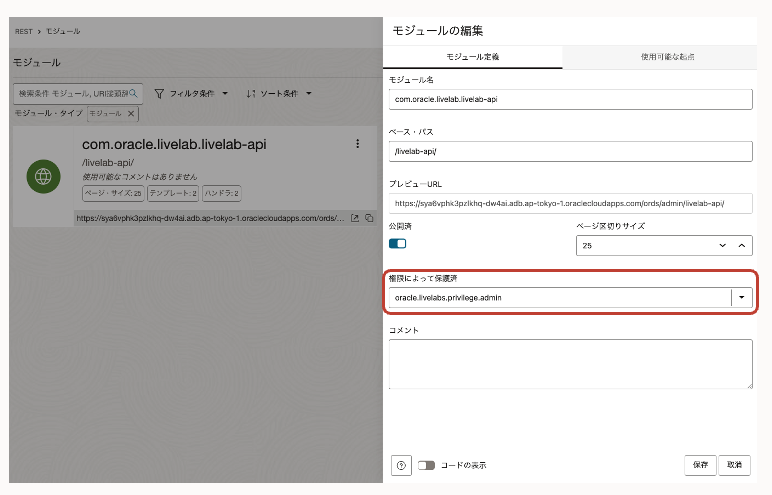Click the ベース・パス input field
This screenshot has width=772, height=495.
[x=571, y=151]
